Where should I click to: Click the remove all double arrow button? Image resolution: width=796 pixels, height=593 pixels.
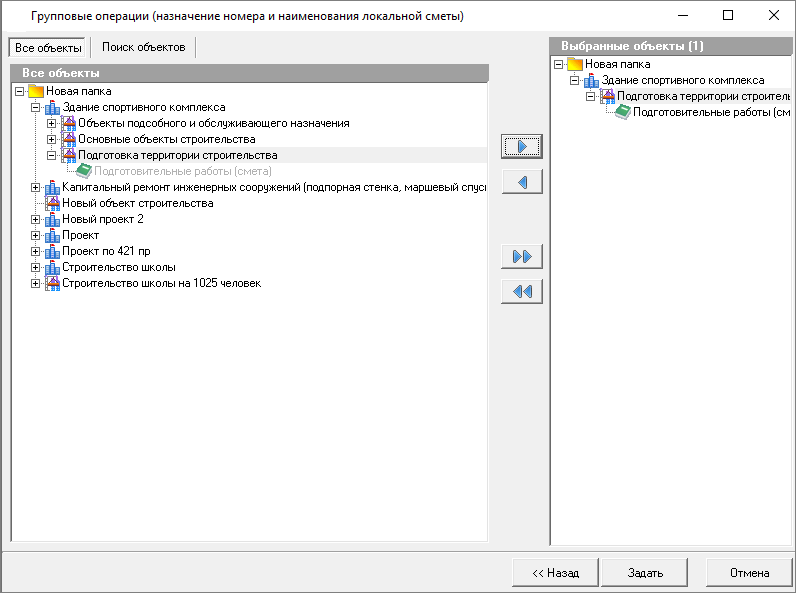(521, 291)
